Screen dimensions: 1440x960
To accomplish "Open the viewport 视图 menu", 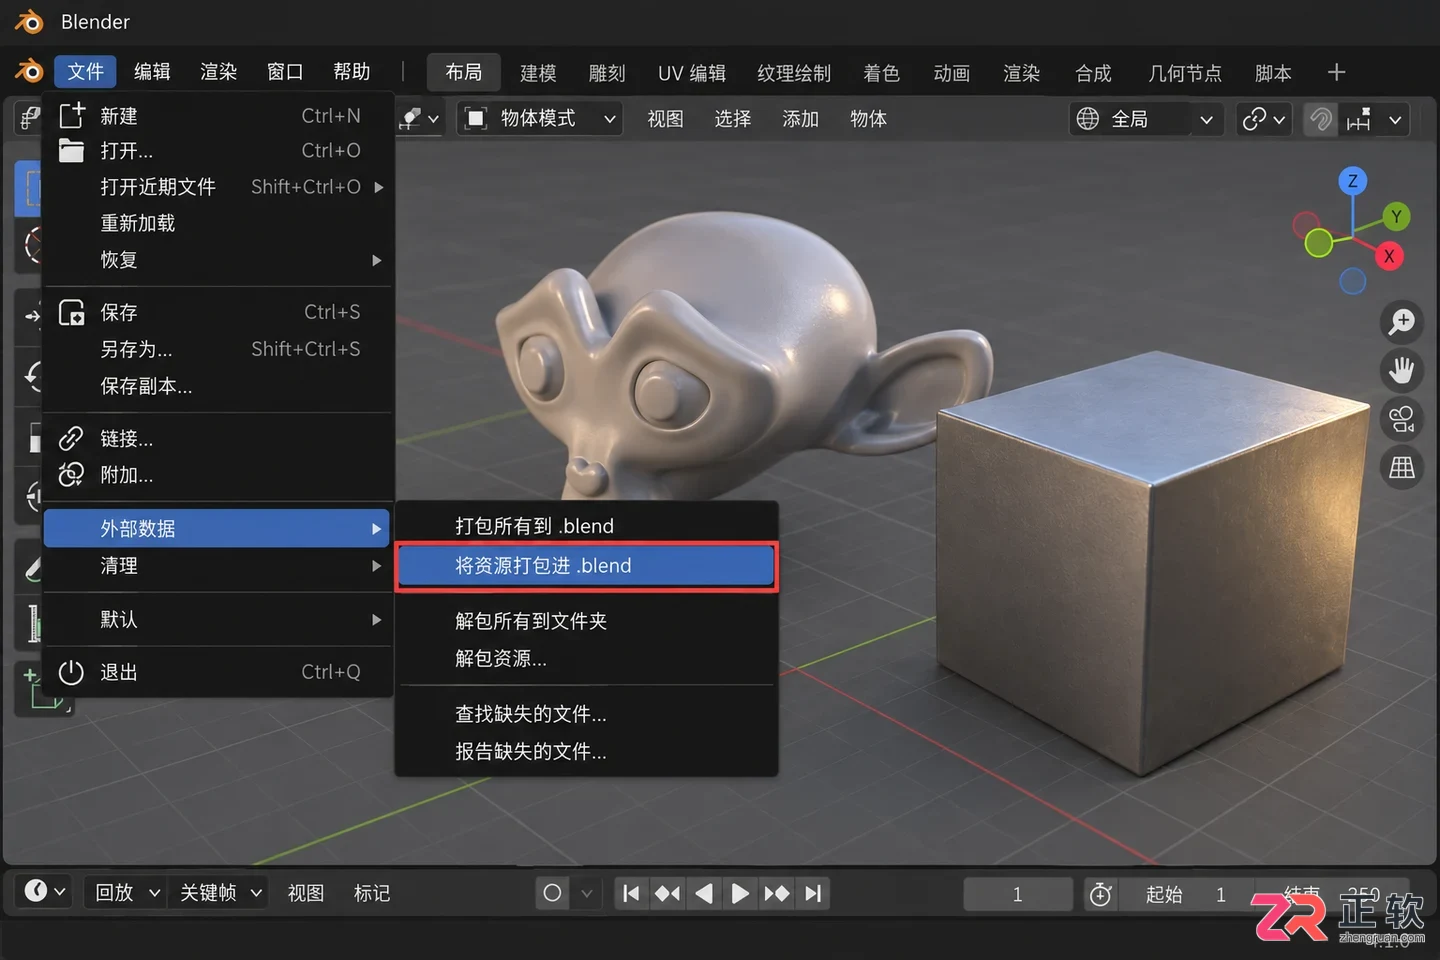I will point(665,119).
